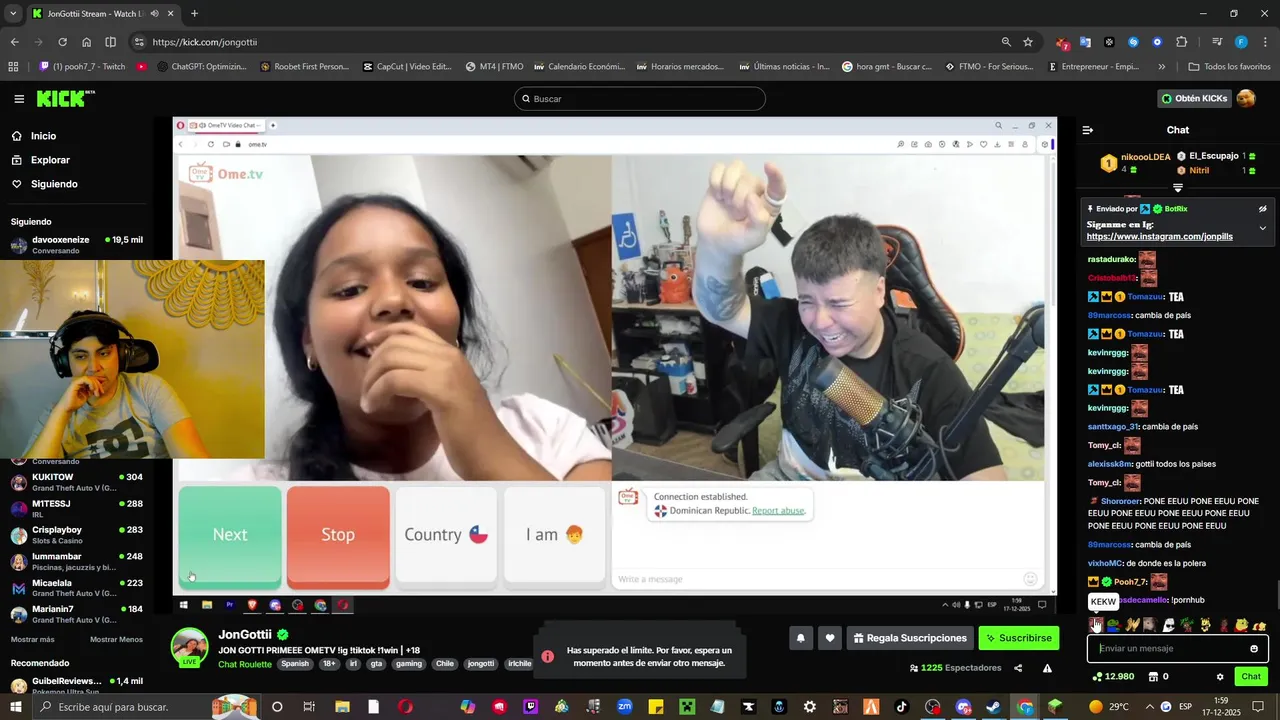Screen dimensions: 1280x720
Task: Open Steam from Windows taskbar
Action: pos(993,707)
